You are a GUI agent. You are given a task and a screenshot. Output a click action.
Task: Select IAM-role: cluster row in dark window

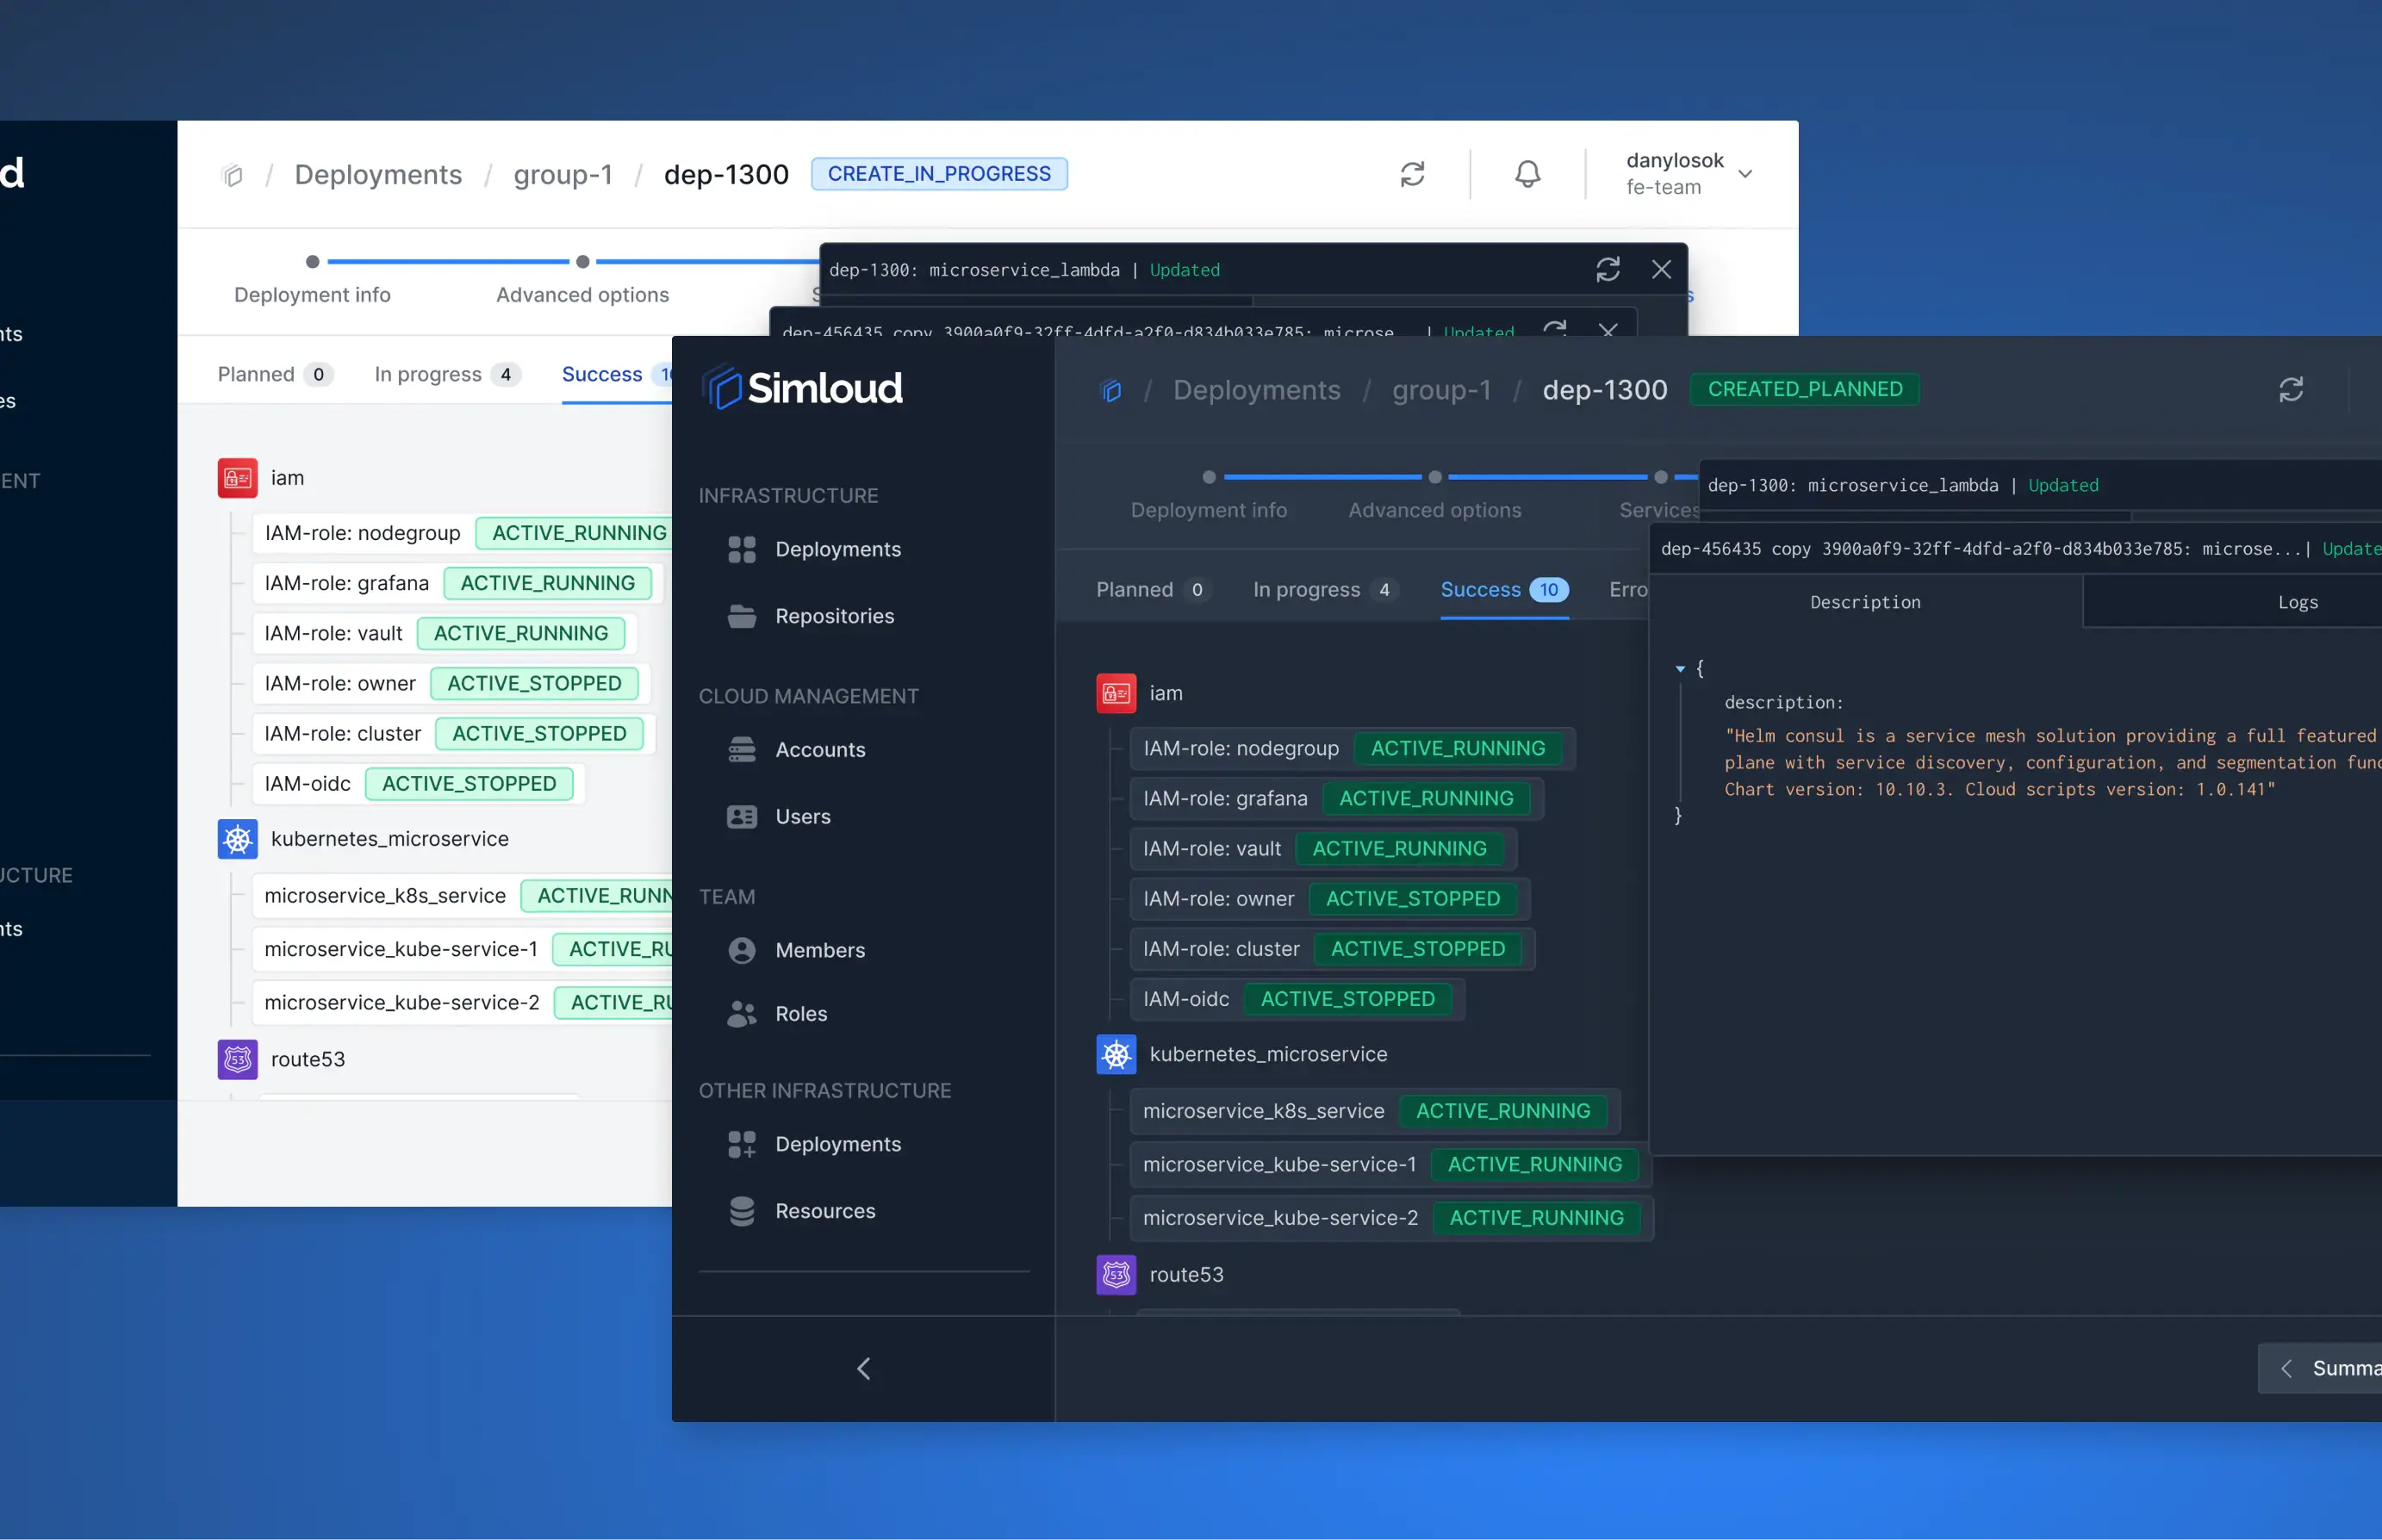pos(1332,949)
